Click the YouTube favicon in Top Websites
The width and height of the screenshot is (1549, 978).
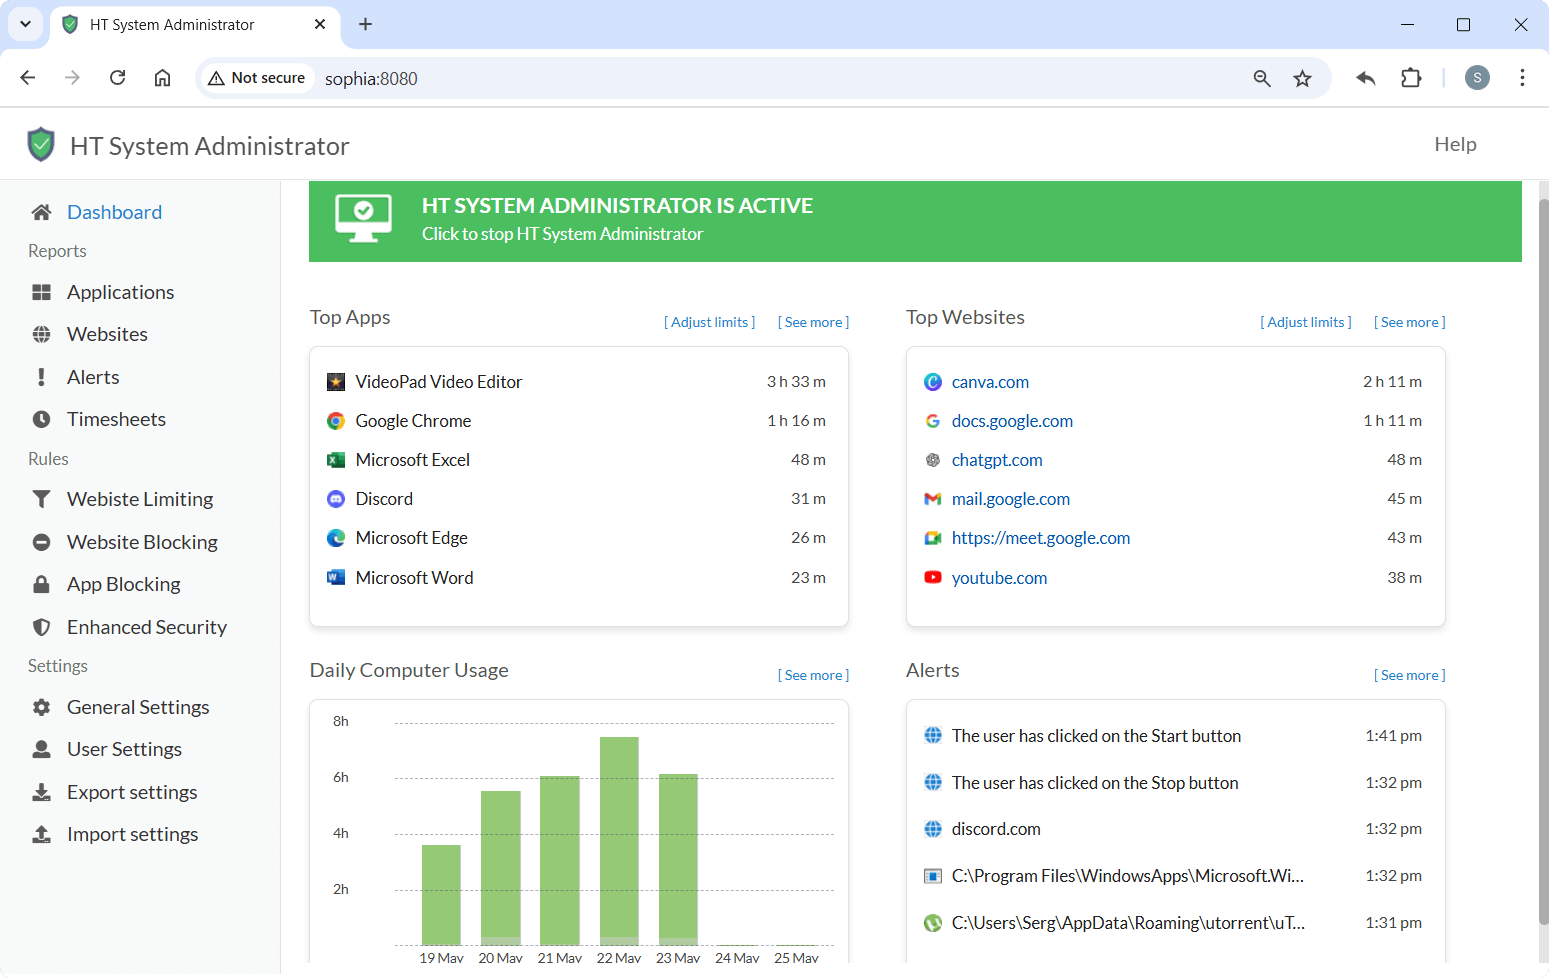933,577
